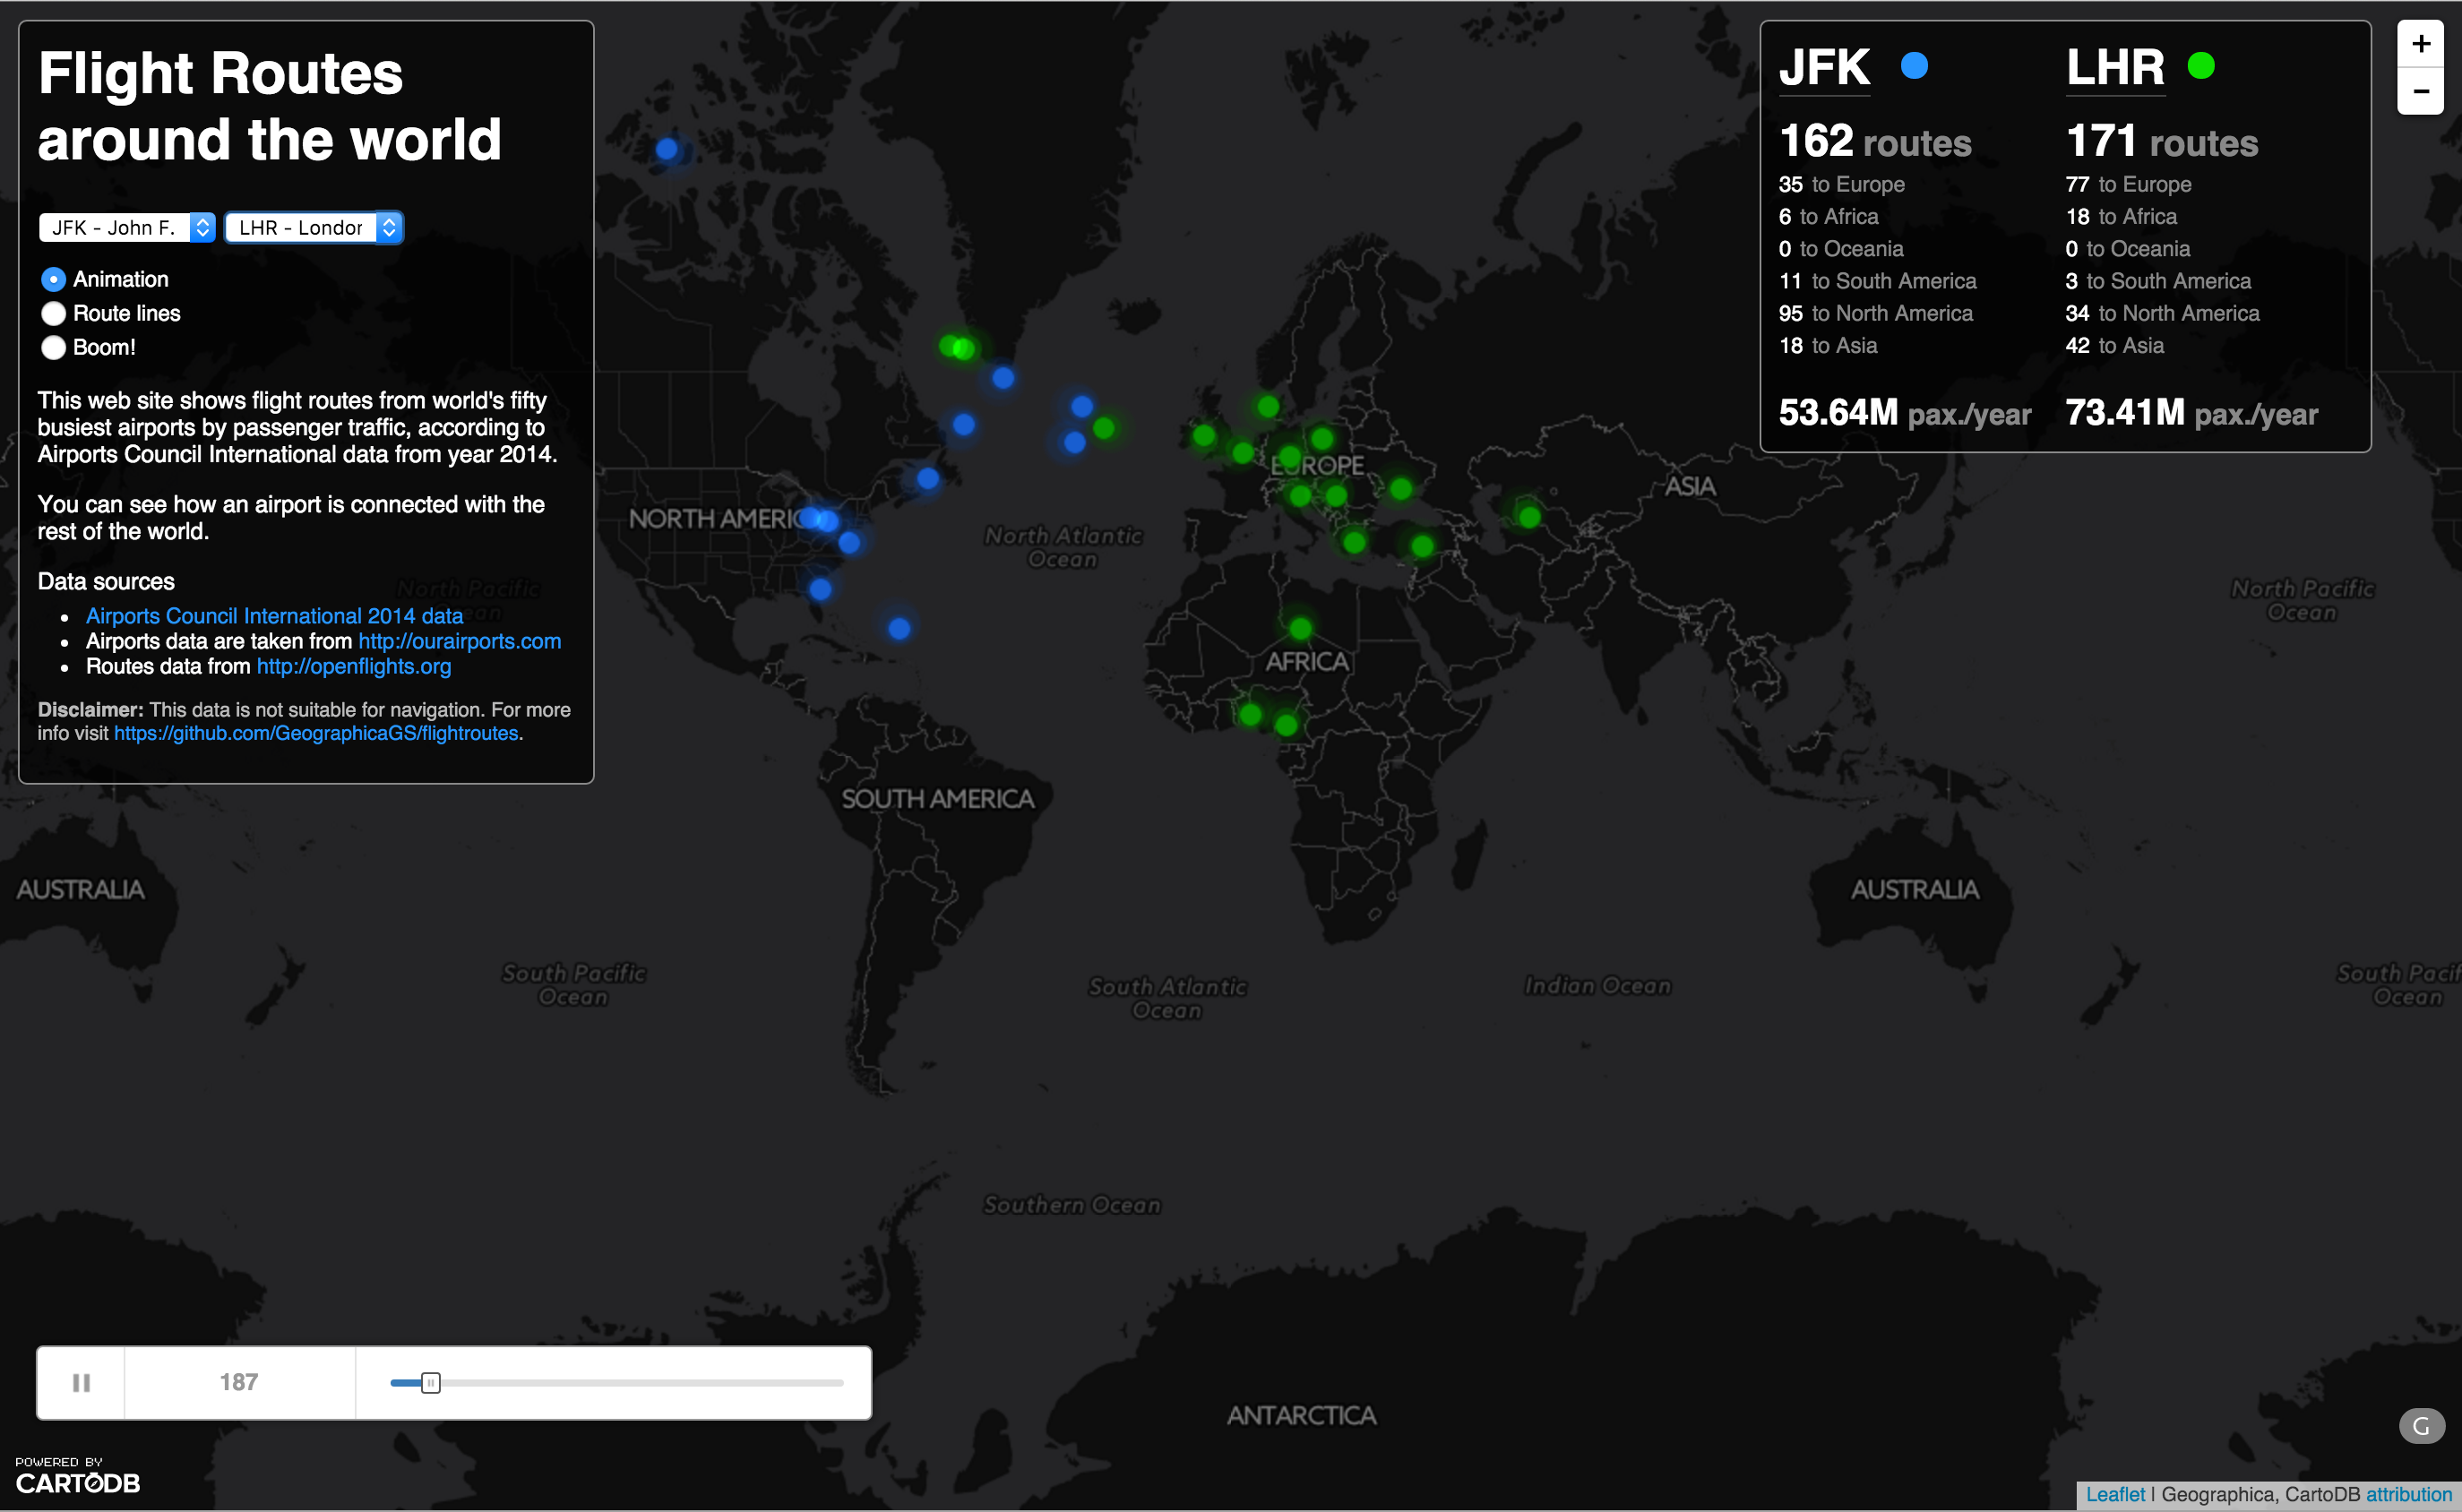Click the ANTARCTICA map label
This screenshot has width=2462, height=1512.
(x=1301, y=1415)
